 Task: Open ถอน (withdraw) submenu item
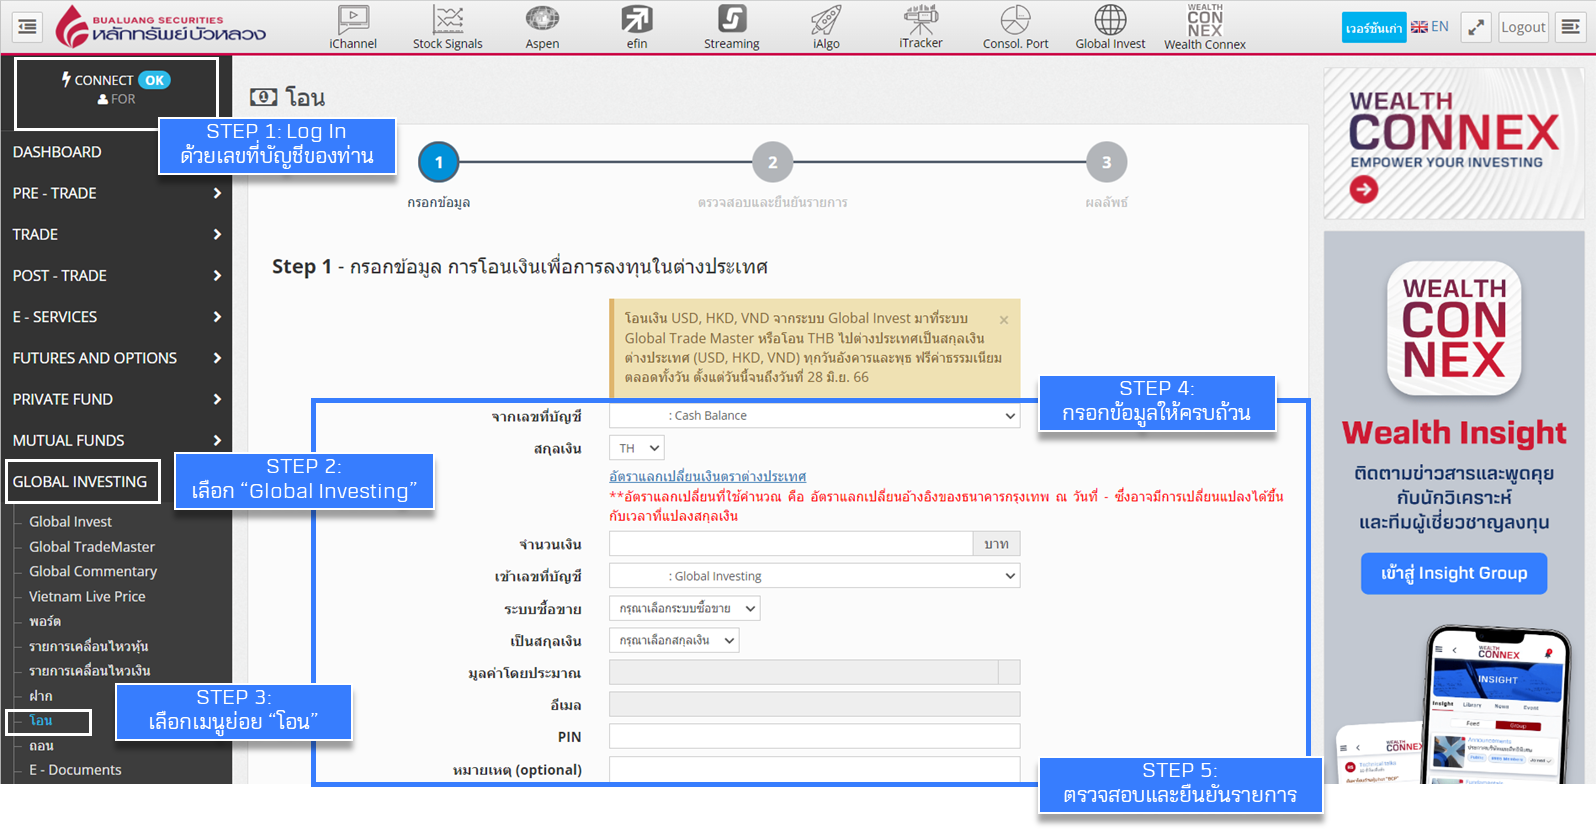[41, 746]
